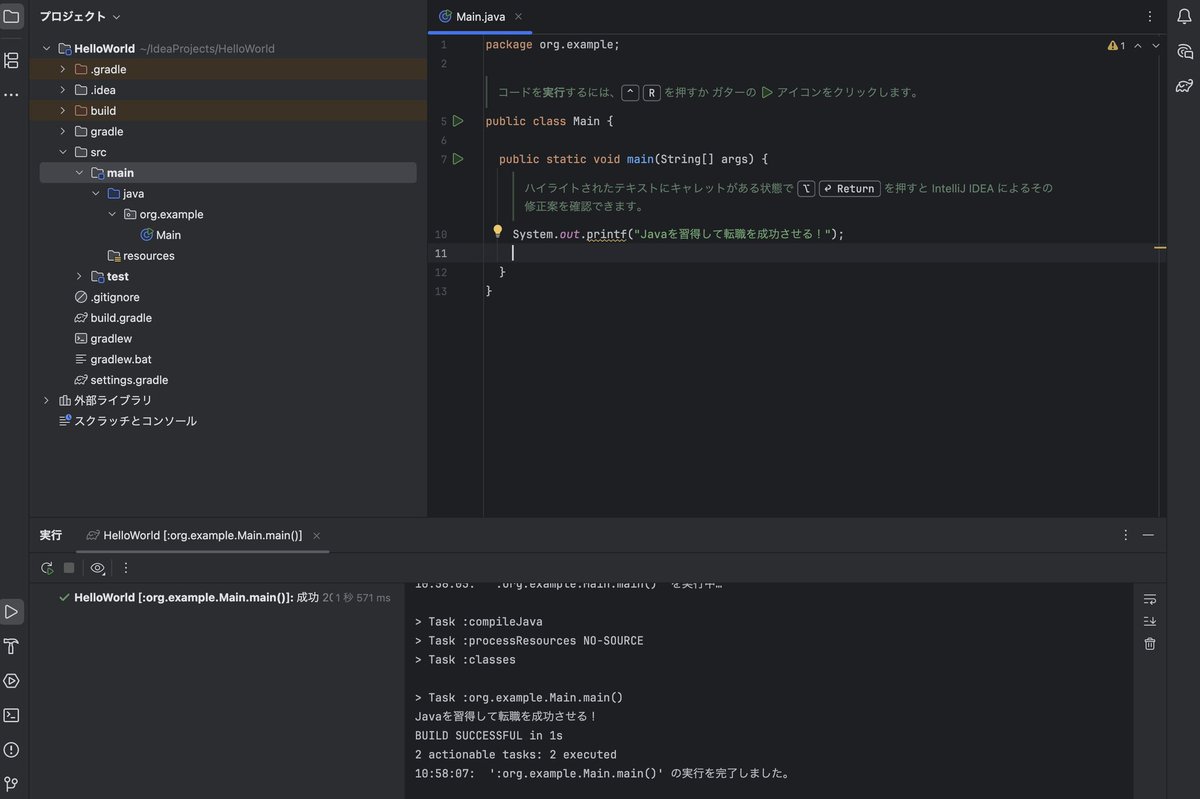Expand the .gradle folder
This screenshot has height=799, width=1200.
click(x=63, y=69)
